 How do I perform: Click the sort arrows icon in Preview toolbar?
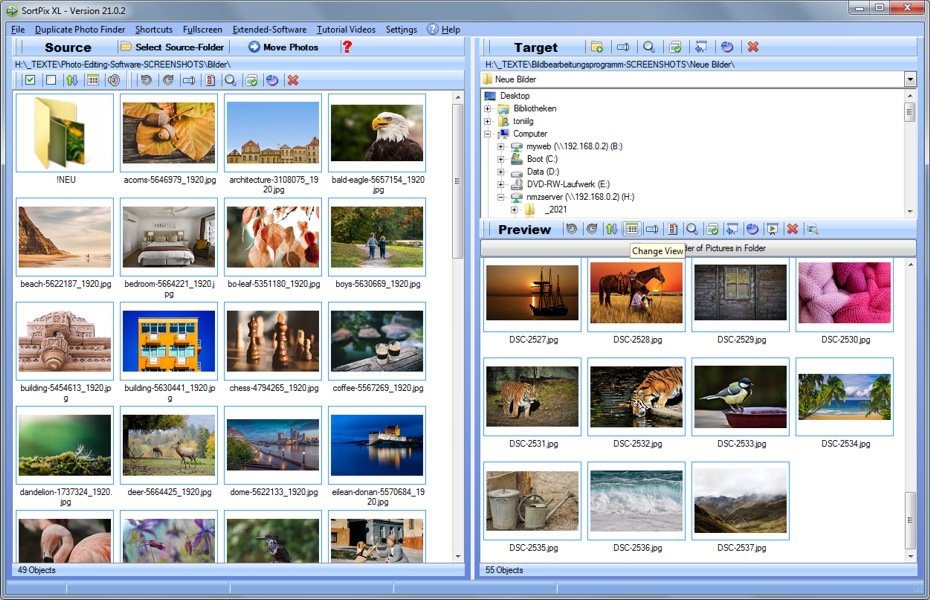[611, 229]
